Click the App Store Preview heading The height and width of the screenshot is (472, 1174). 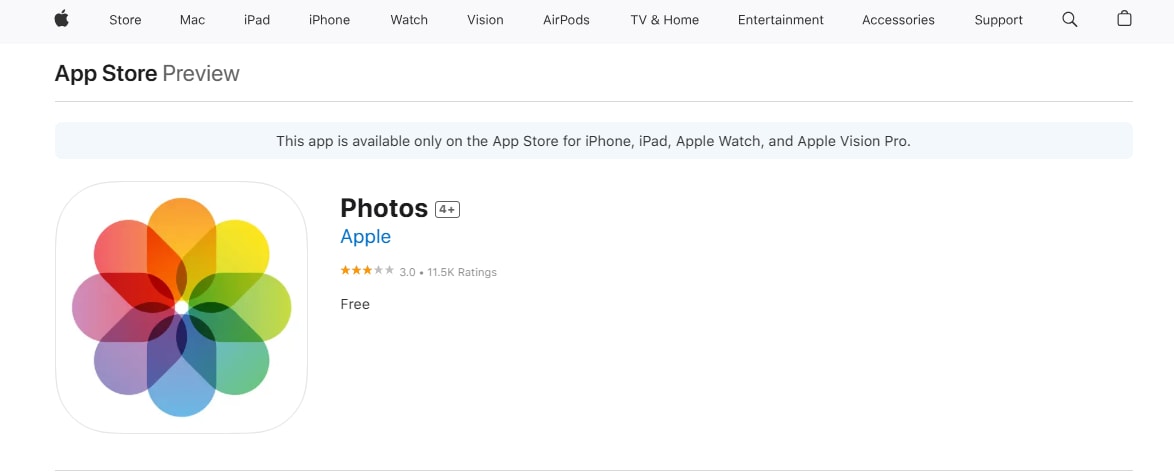point(147,73)
